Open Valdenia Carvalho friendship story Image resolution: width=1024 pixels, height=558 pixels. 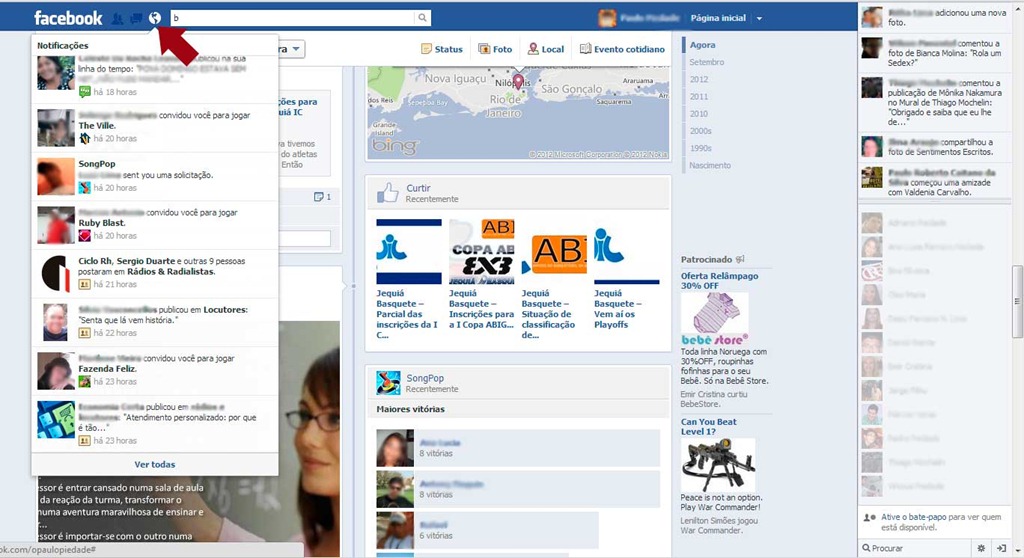[x=936, y=182]
